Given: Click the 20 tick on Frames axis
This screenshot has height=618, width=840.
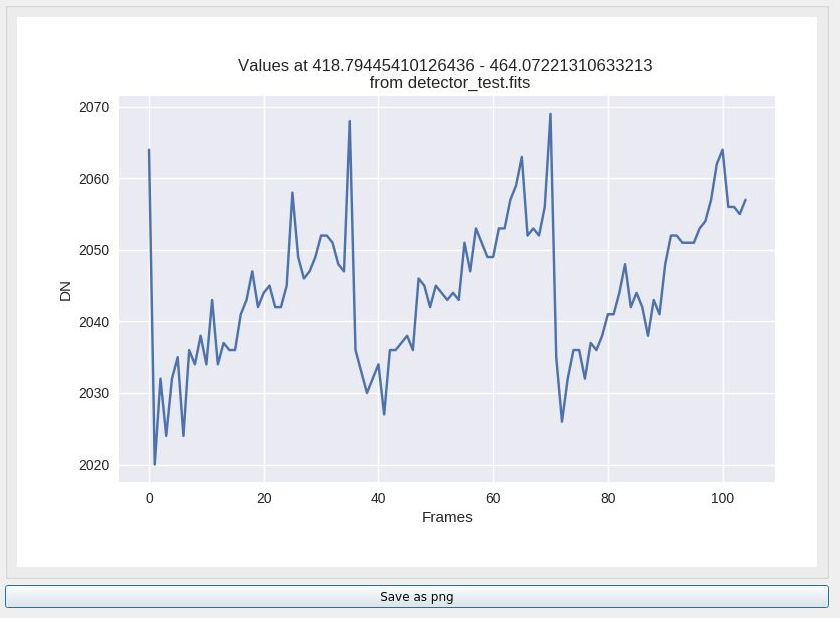Looking at the screenshot, I should pos(264,498).
